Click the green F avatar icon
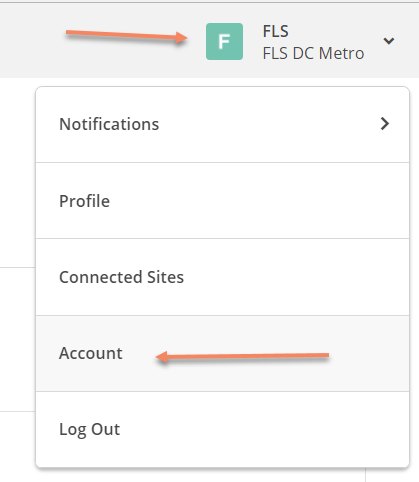This screenshot has height=482, width=419. click(x=224, y=42)
